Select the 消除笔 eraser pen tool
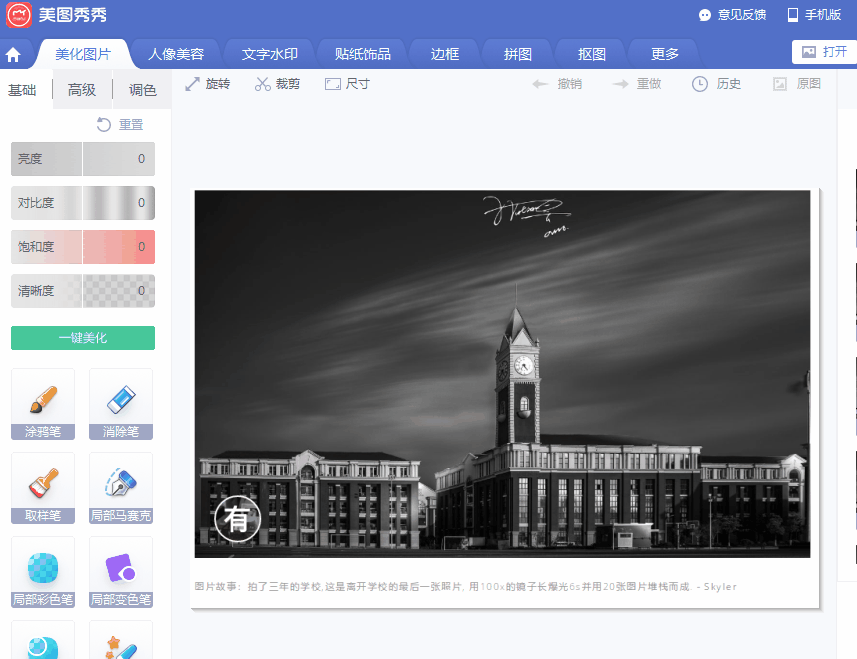This screenshot has height=659, width=857. 120,404
